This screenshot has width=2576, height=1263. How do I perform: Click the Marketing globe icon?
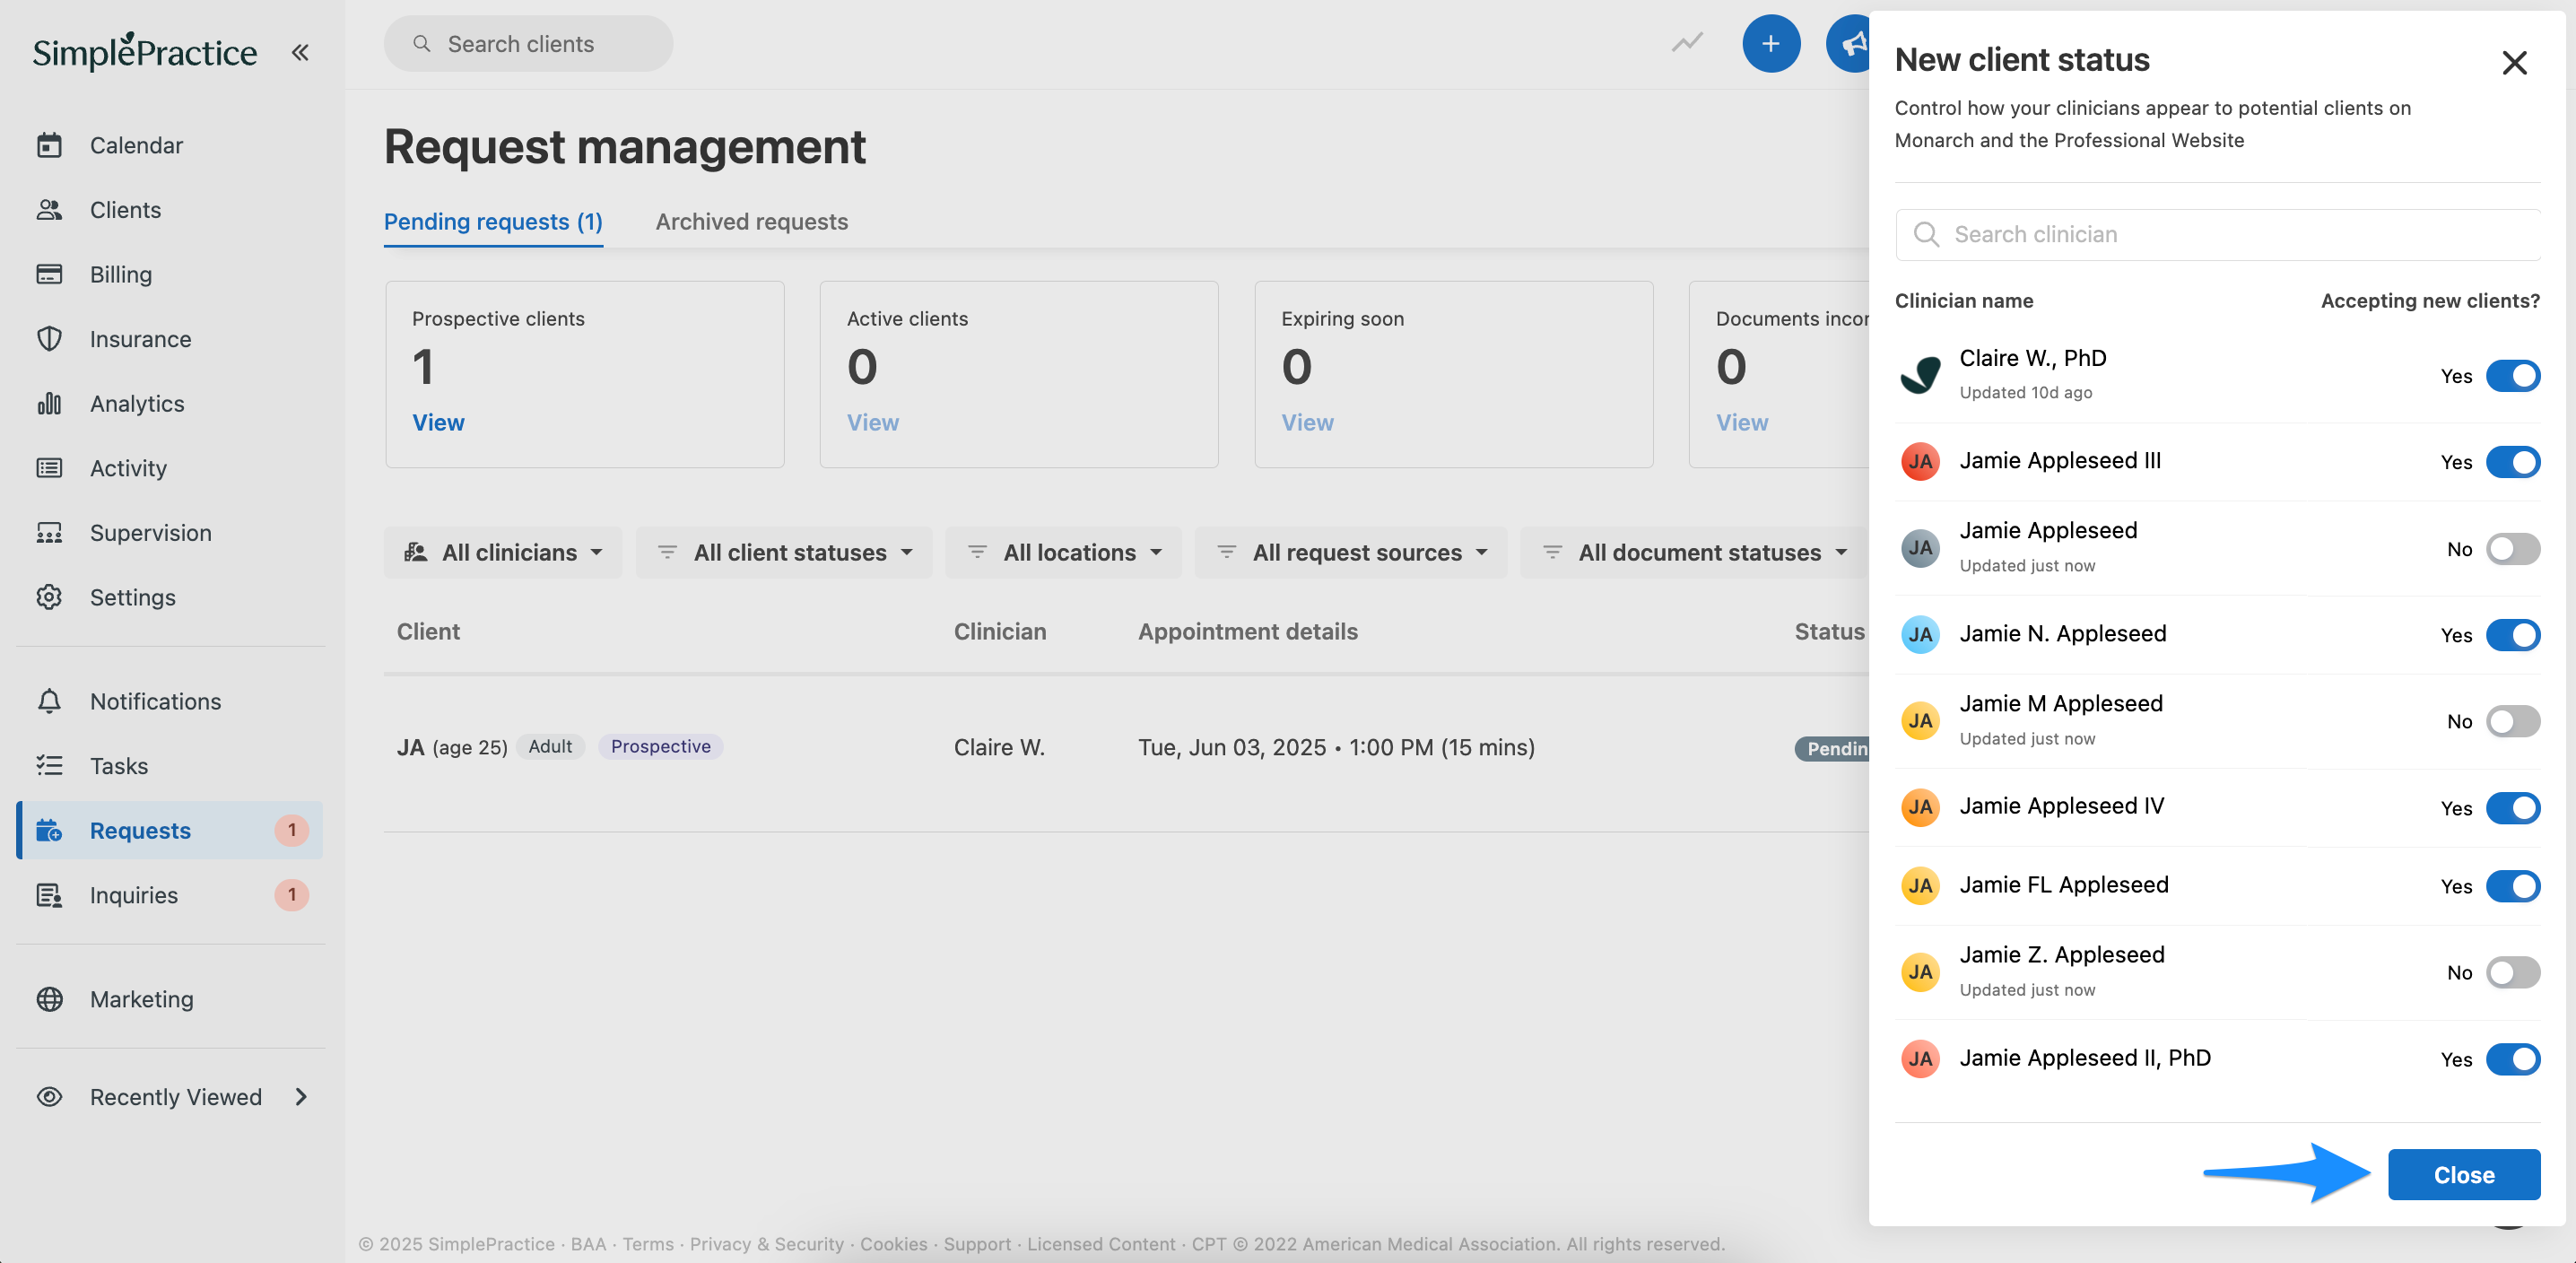[x=49, y=999]
